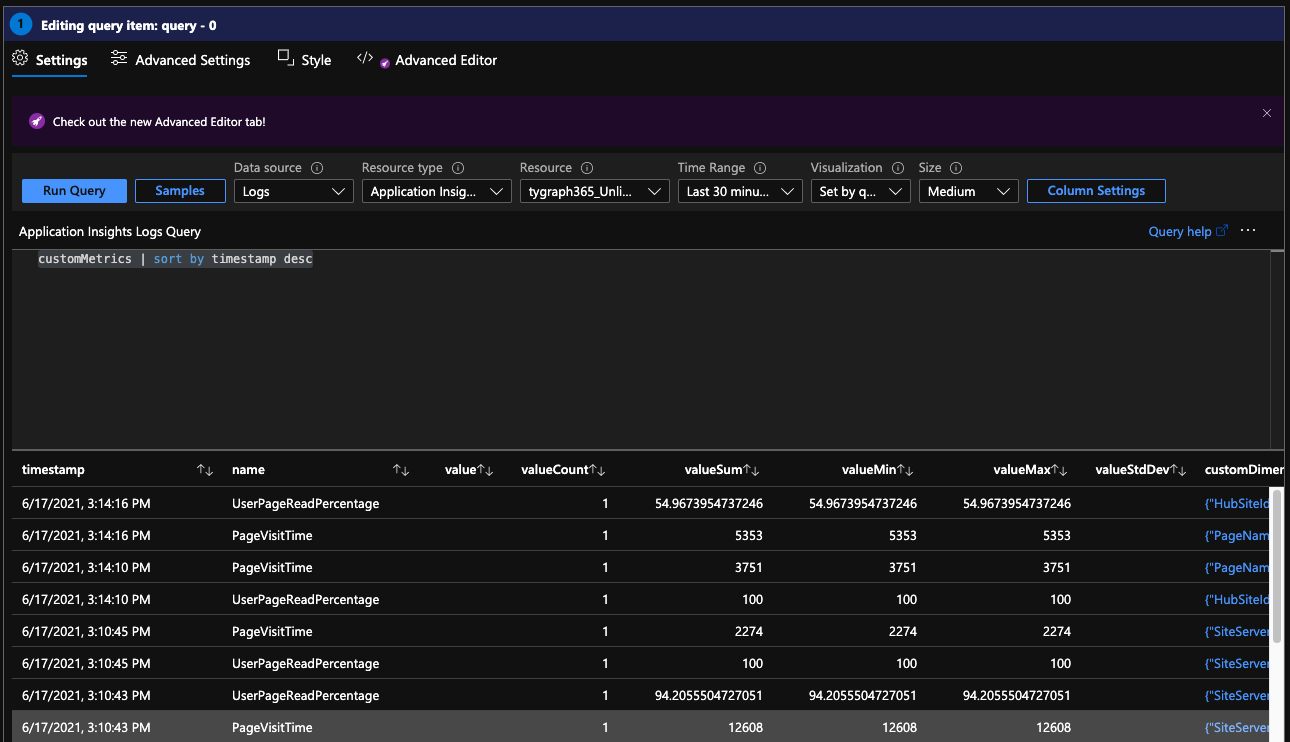Click the info icon next to Visualization

[x=898, y=168]
